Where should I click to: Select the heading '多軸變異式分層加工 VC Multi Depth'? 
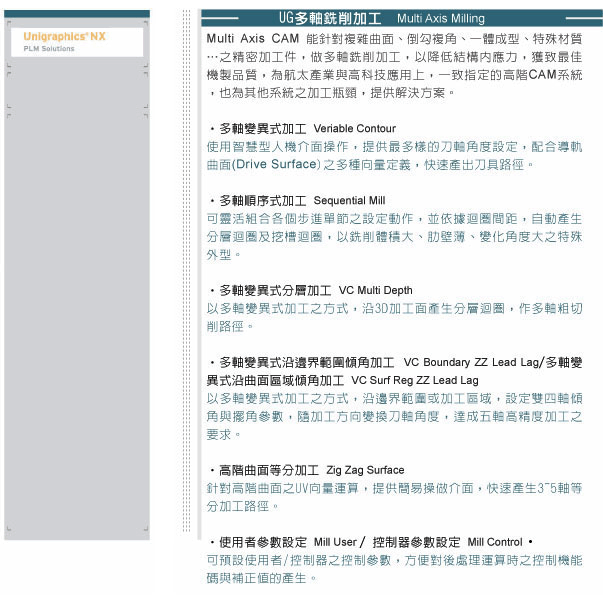(x=316, y=290)
